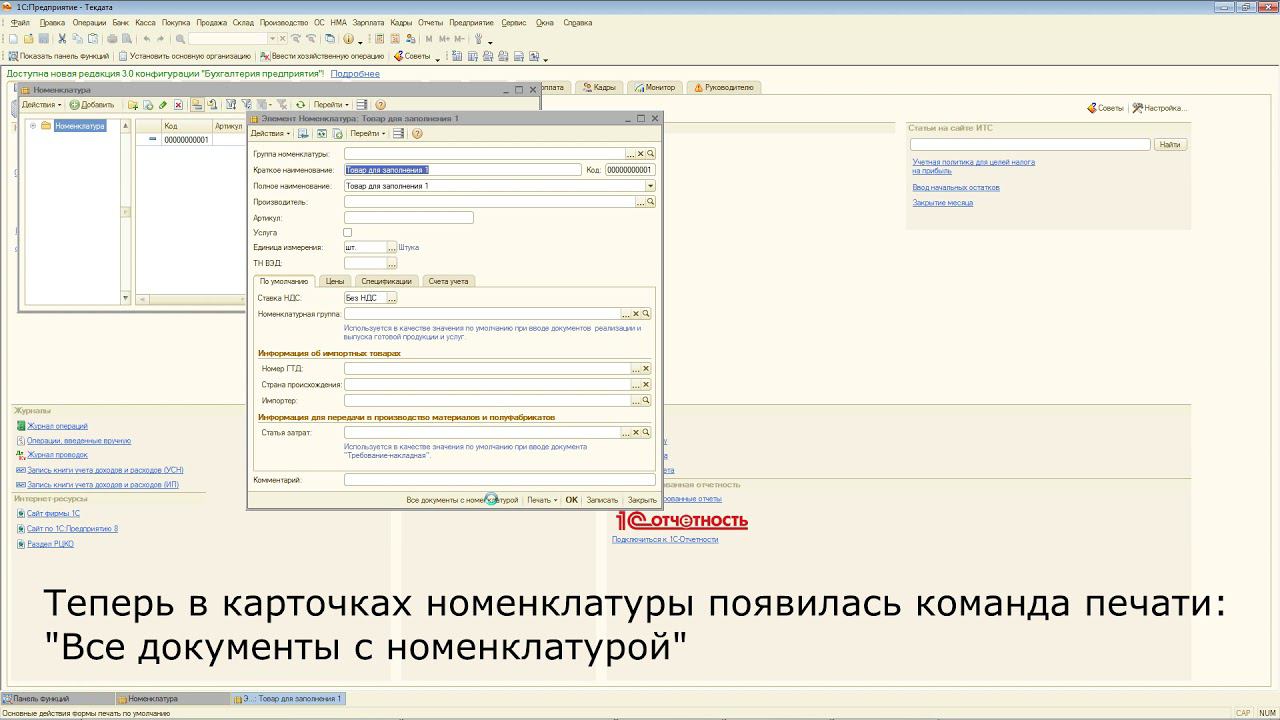Click the Найти button in ИТС panel

tap(1169, 145)
